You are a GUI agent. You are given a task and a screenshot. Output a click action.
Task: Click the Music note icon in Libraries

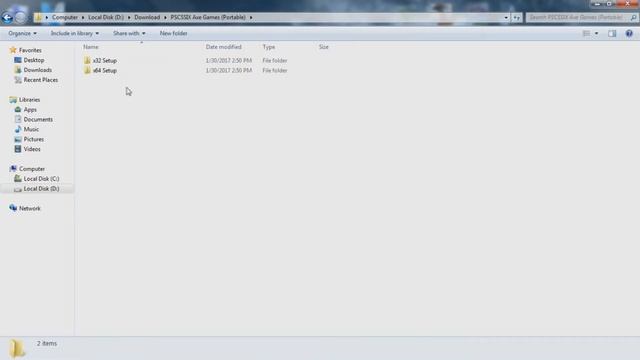(x=18, y=129)
